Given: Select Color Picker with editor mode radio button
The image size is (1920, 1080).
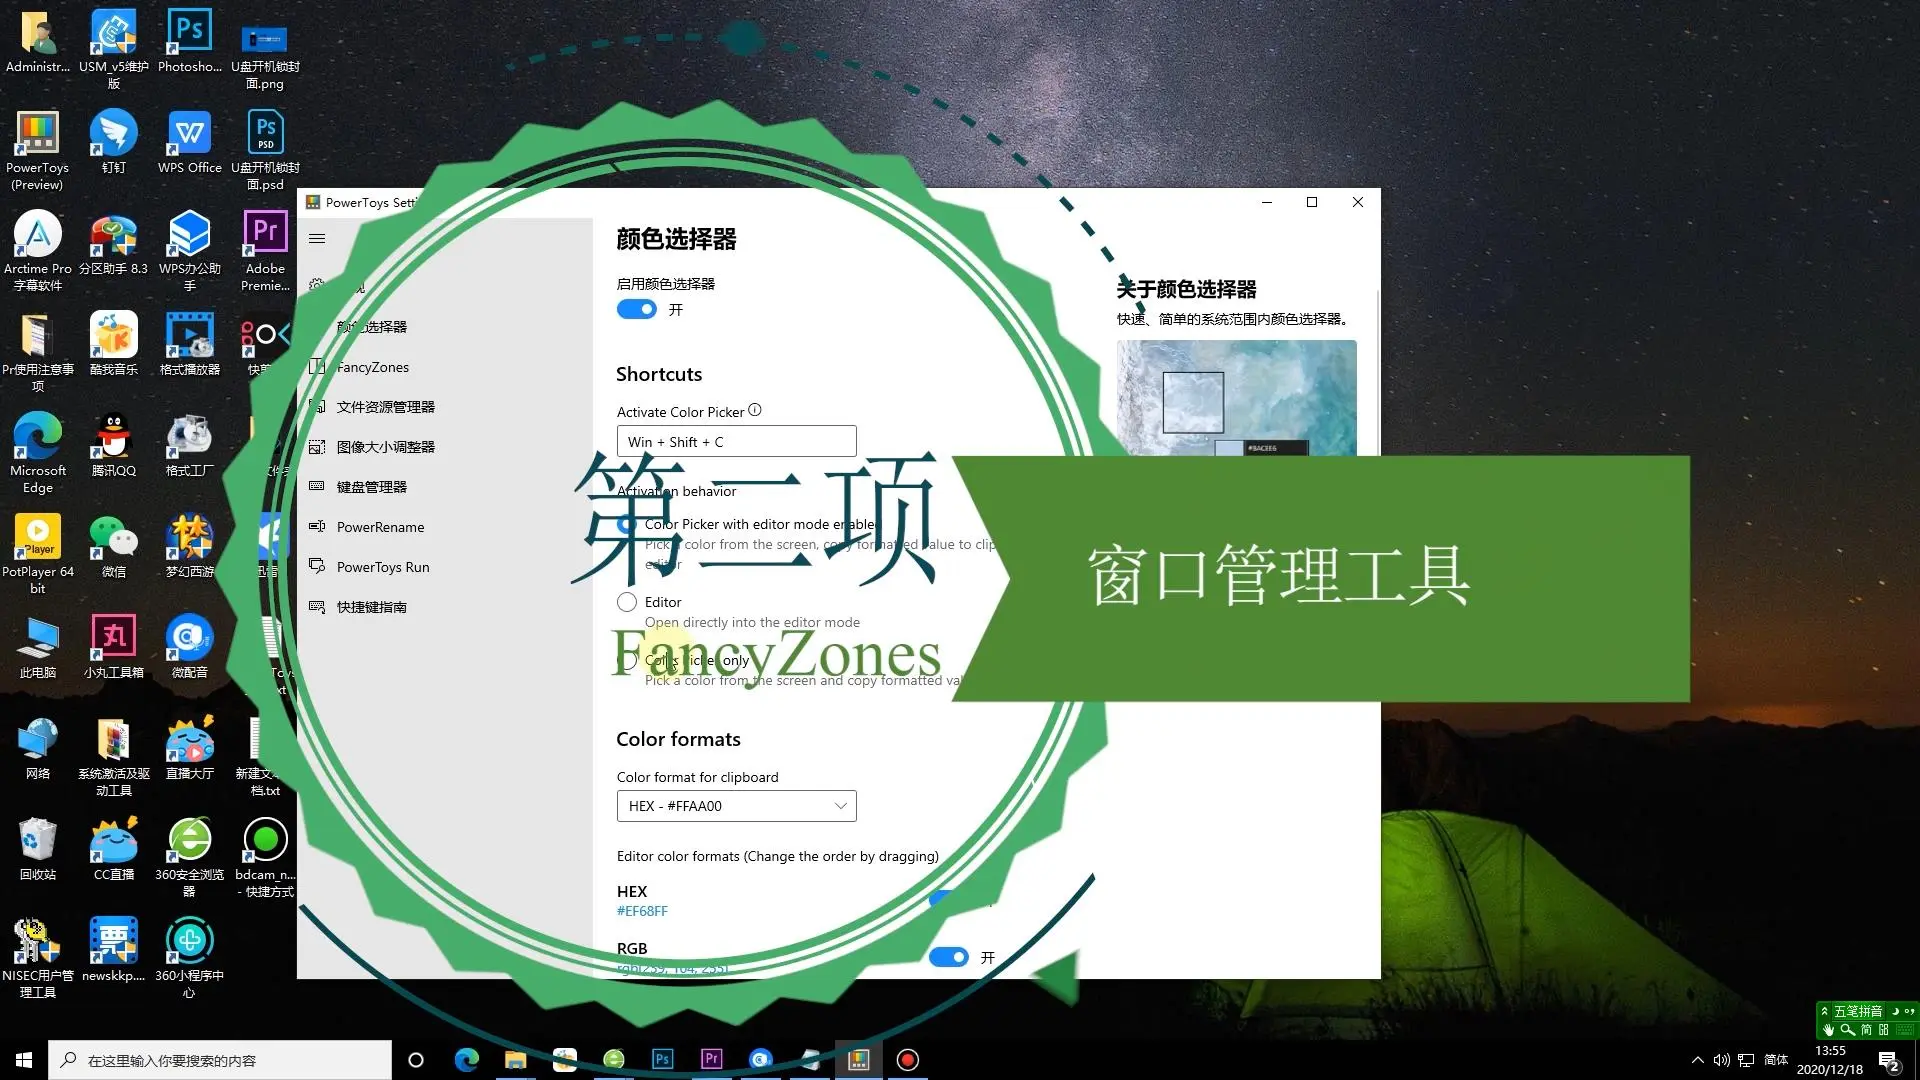Looking at the screenshot, I should [626, 524].
